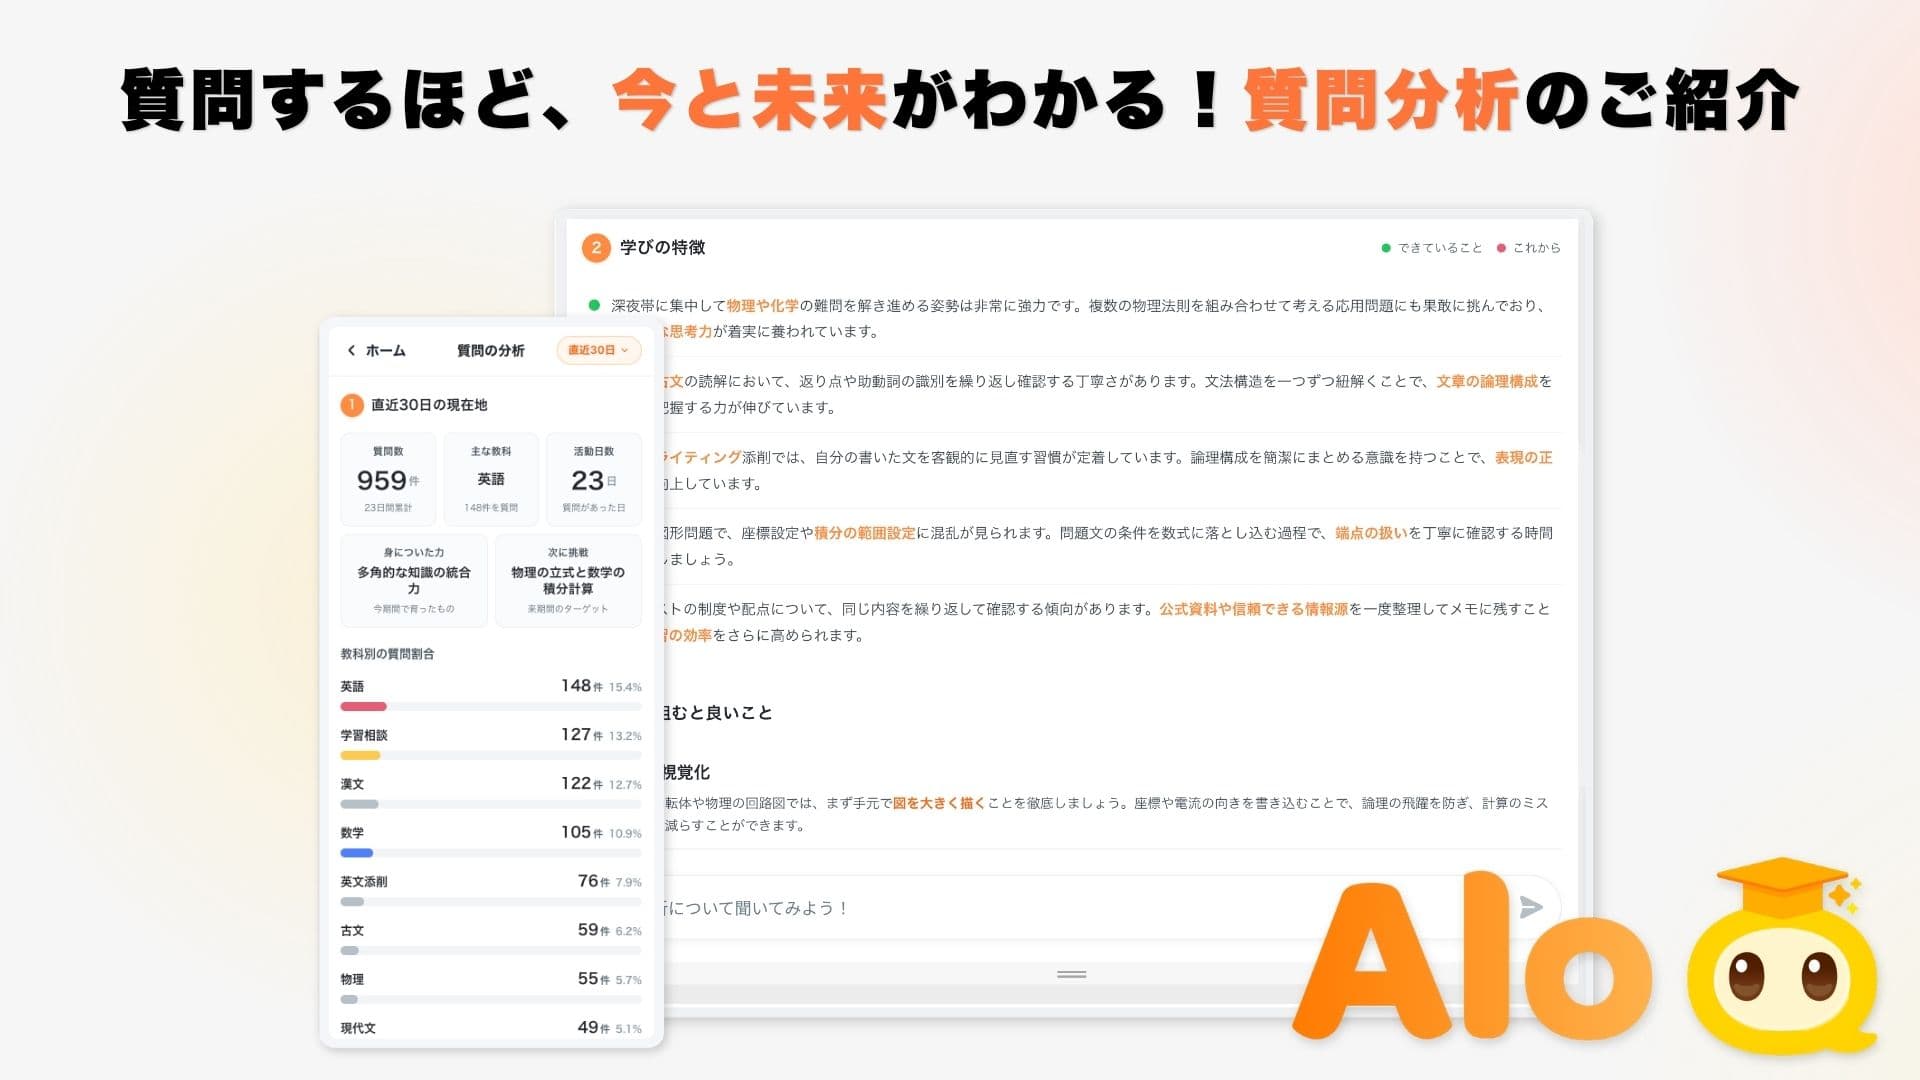Click the 質問の分析 screen title
Image resolution: width=1920 pixels, height=1080 pixels.
pyautogui.click(x=490, y=350)
